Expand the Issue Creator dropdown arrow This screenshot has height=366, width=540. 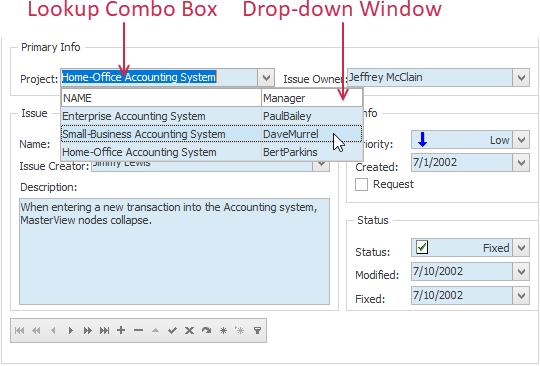pyautogui.click(x=321, y=165)
